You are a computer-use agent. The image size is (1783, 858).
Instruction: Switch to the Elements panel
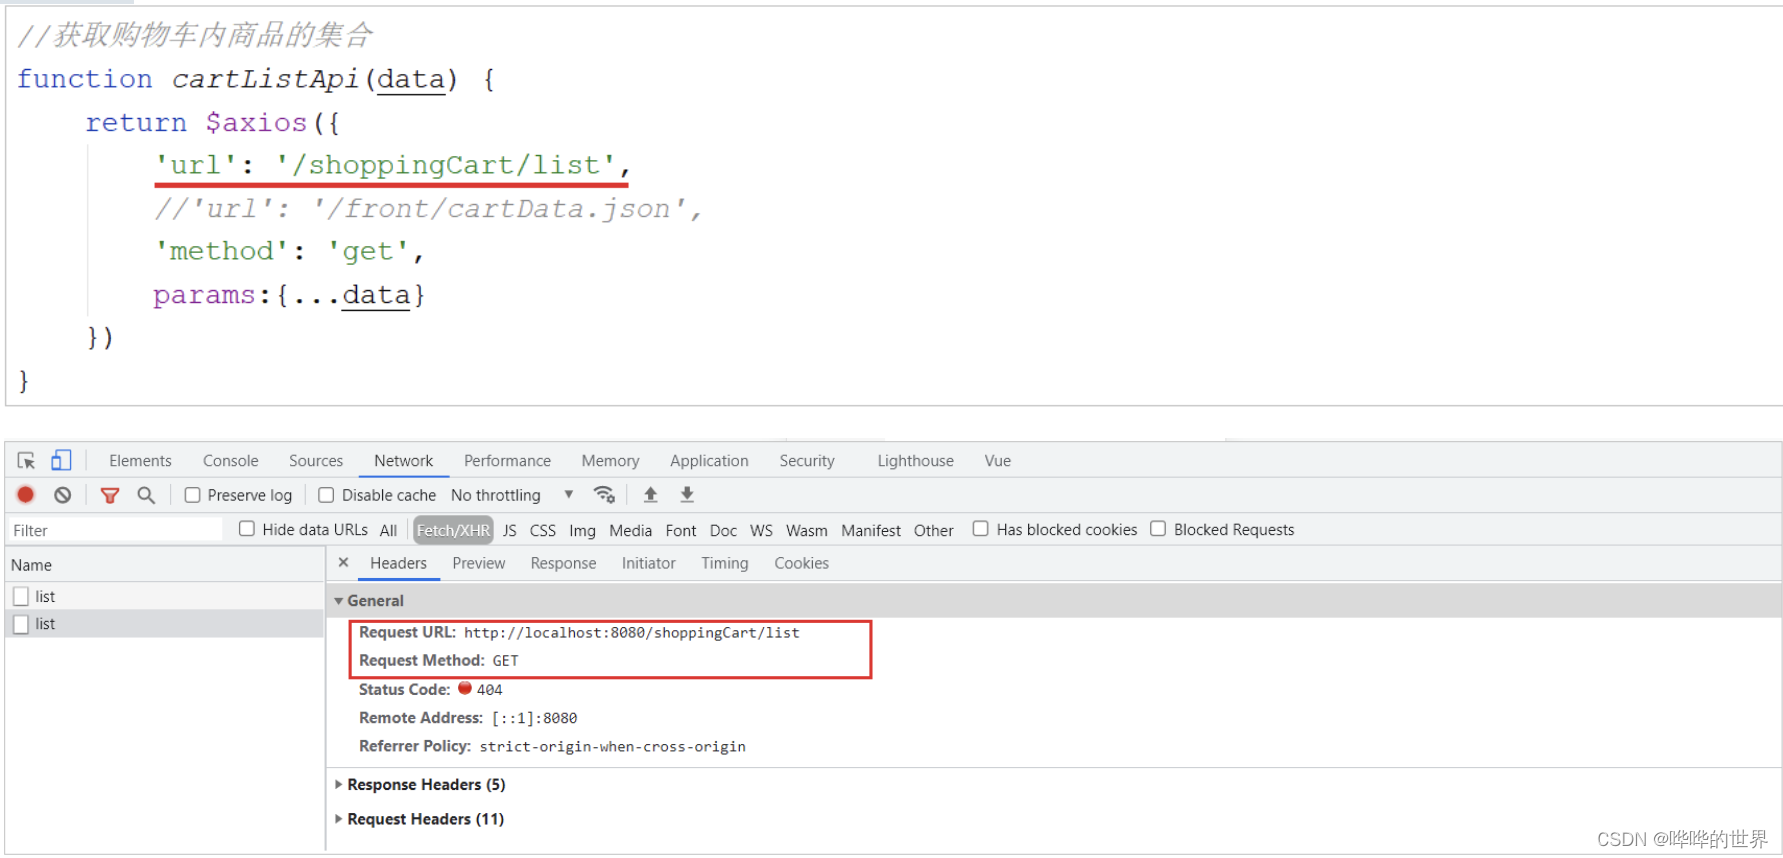point(140,461)
